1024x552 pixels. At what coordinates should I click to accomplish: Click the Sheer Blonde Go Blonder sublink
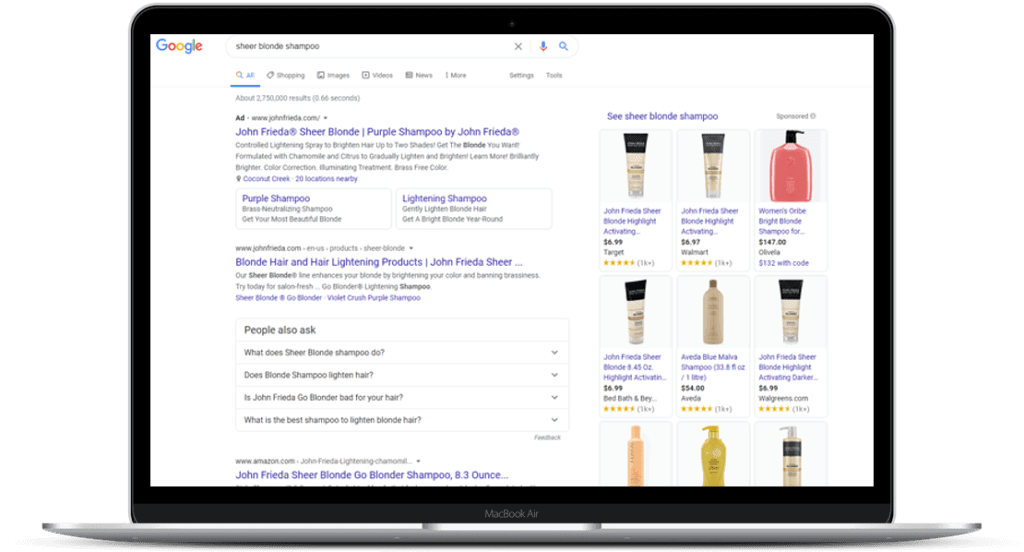click(x=278, y=298)
